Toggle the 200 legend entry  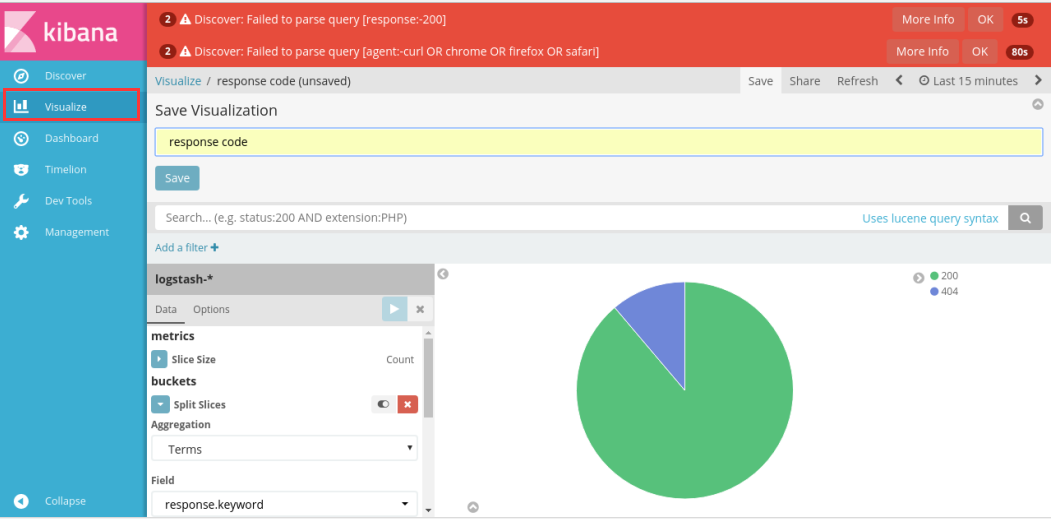click(943, 276)
